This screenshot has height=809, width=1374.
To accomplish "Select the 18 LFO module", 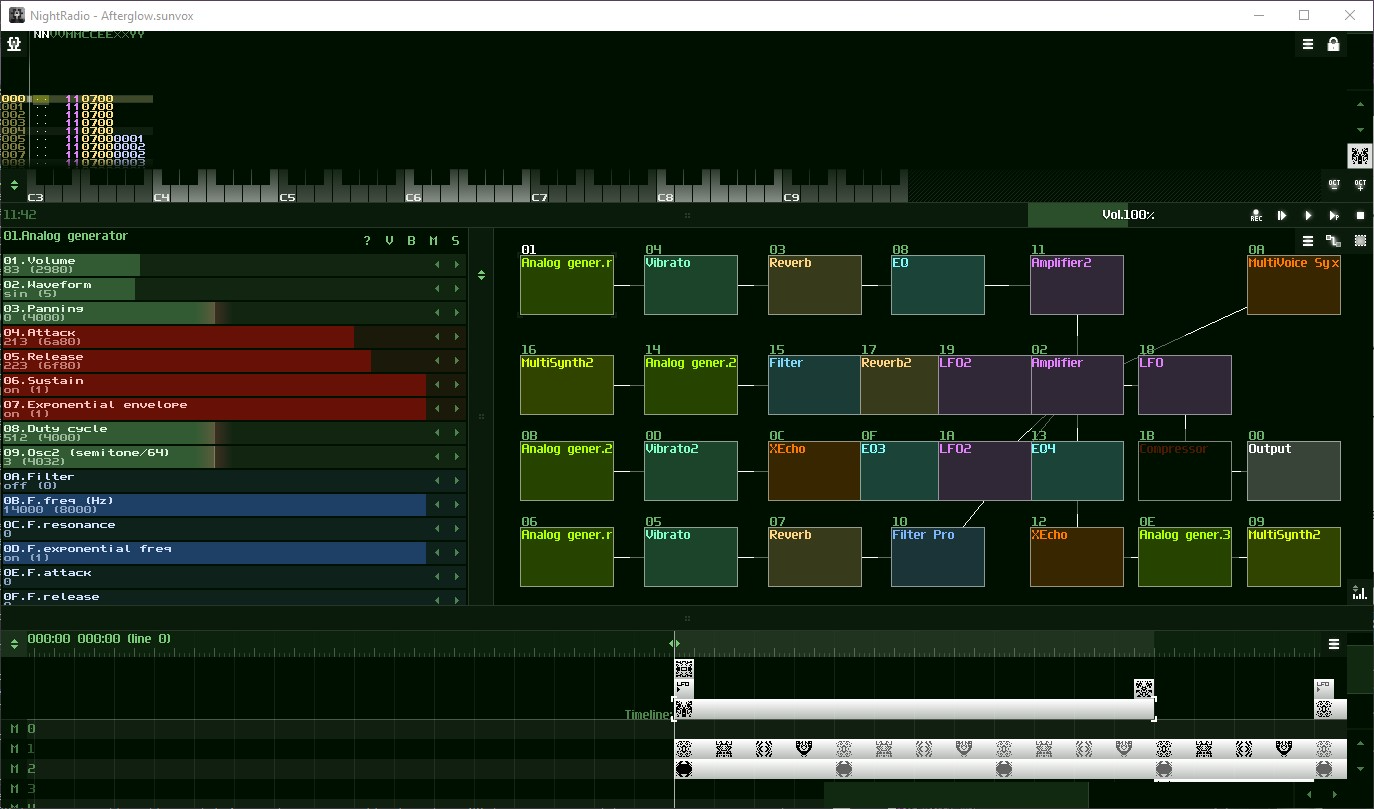I will [x=1185, y=385].
